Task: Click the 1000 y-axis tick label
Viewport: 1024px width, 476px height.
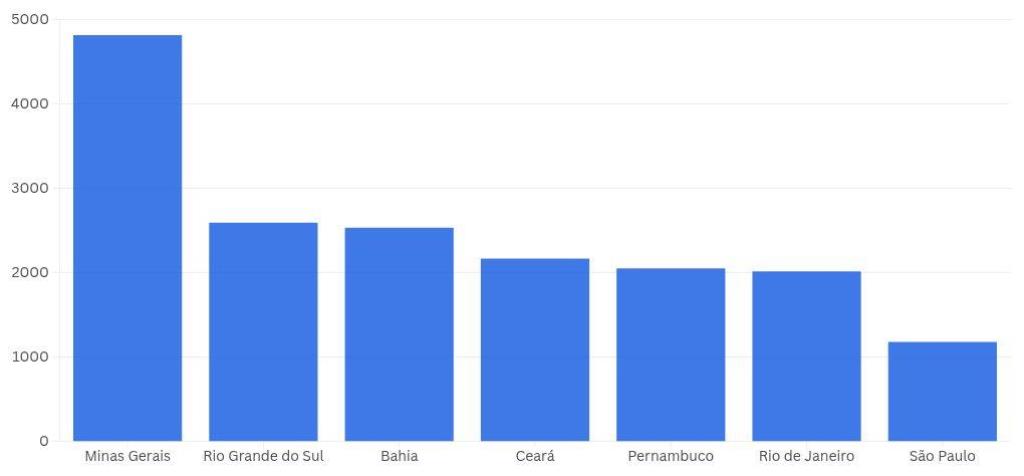Action: coord(30,357)
